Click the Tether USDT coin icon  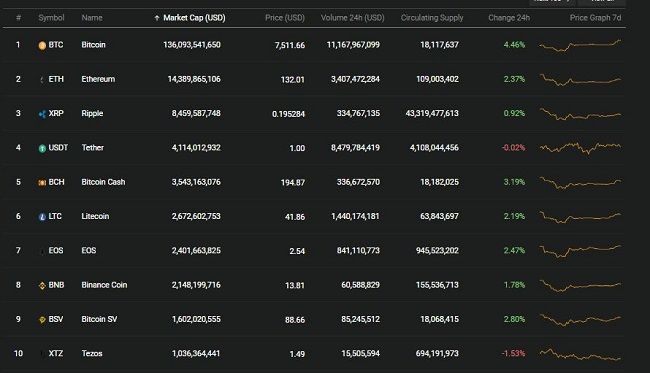point(42,148)
